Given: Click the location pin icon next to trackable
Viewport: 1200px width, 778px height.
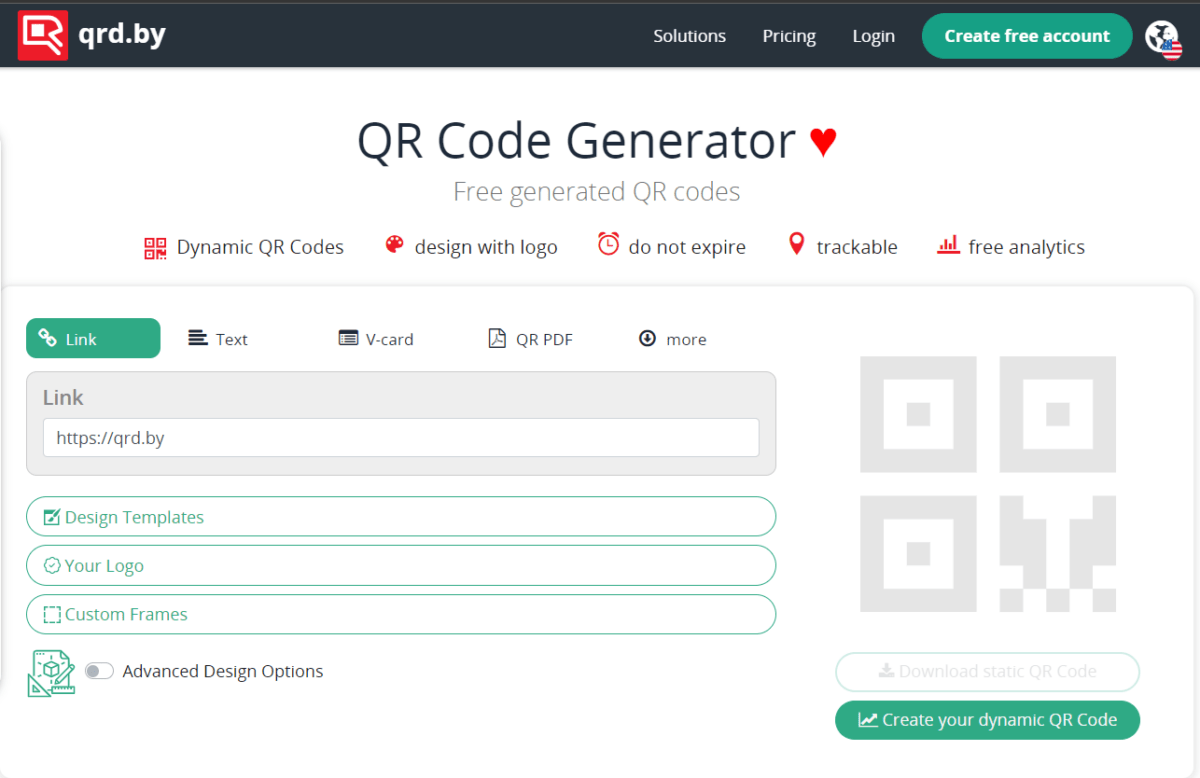Looking at the screenshot, I should pos(796,244).
